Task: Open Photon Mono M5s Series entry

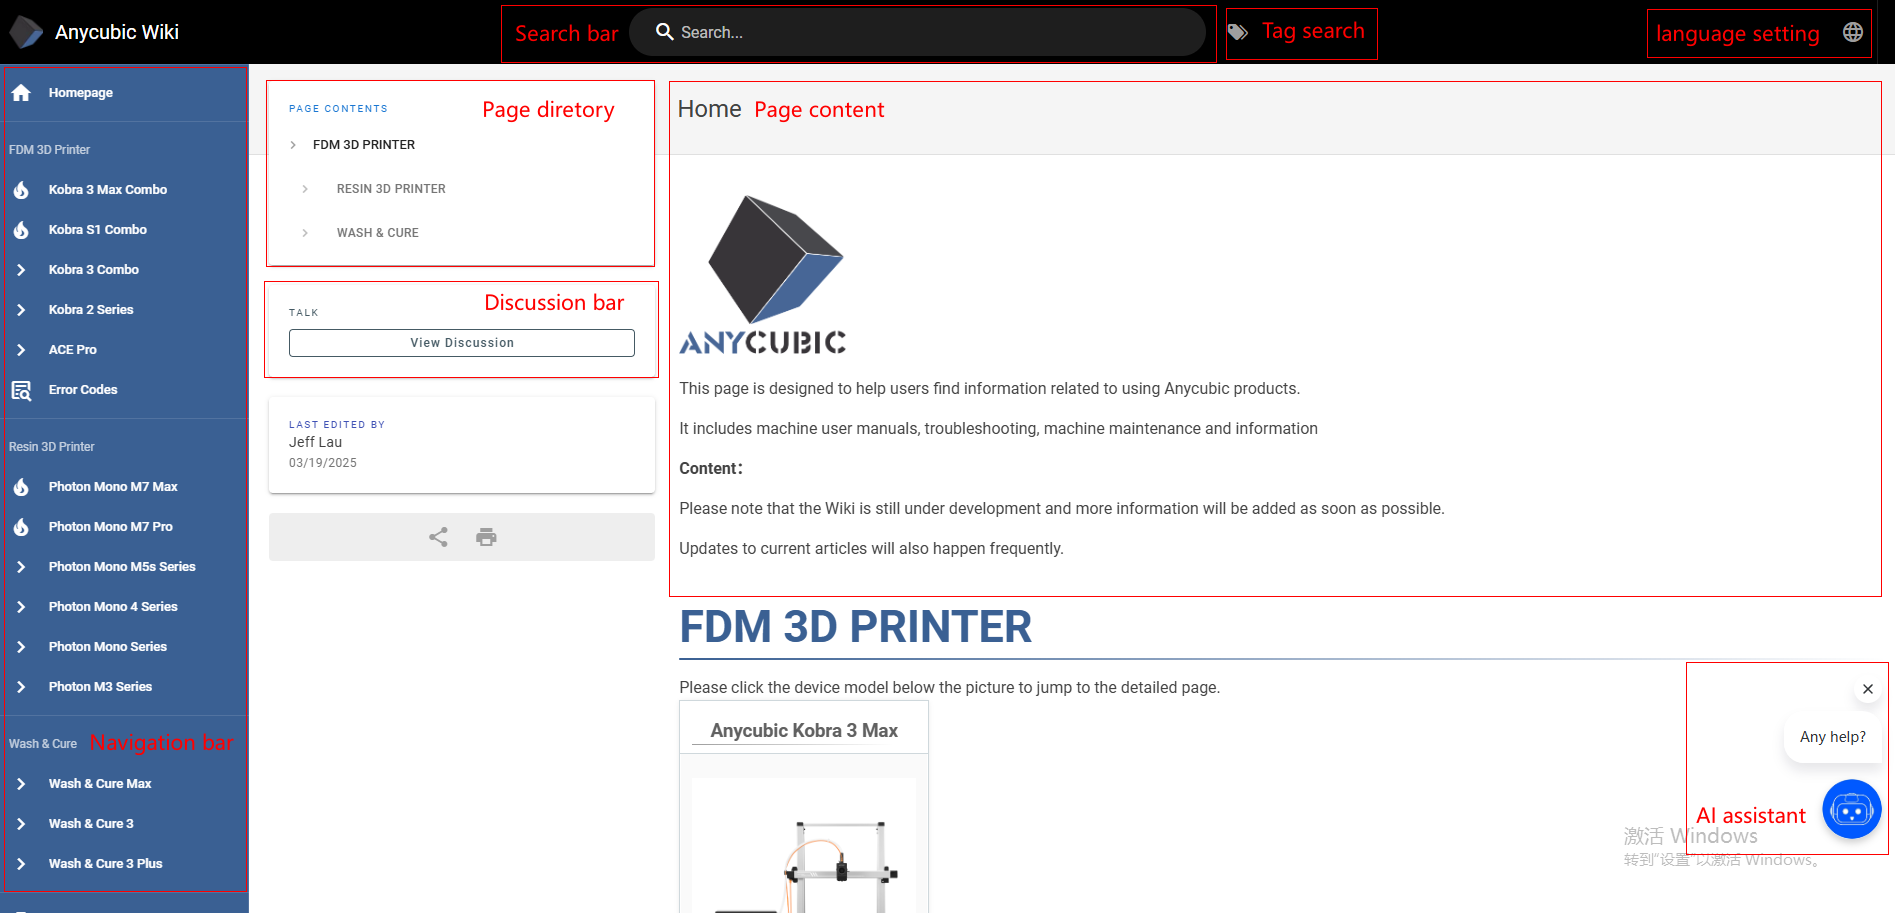Action: click(122, 567)
